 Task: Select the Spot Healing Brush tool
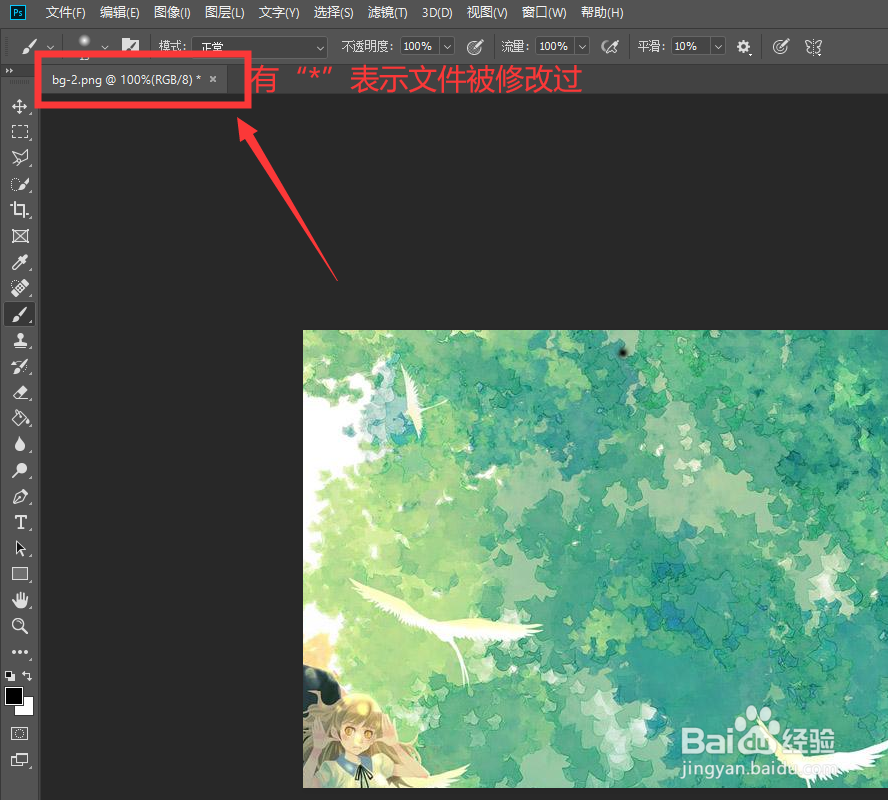click(x=20, y=288)
